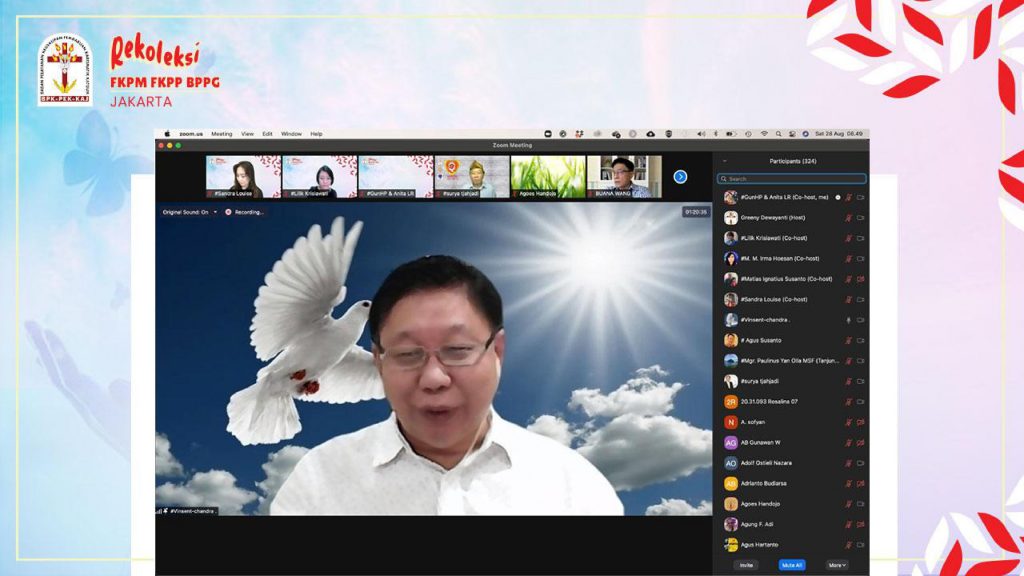This screenshot has height=576, width=1024.
Task: Toggle mute for Sandra Louise in participants
Action: [x=849, y=299]
